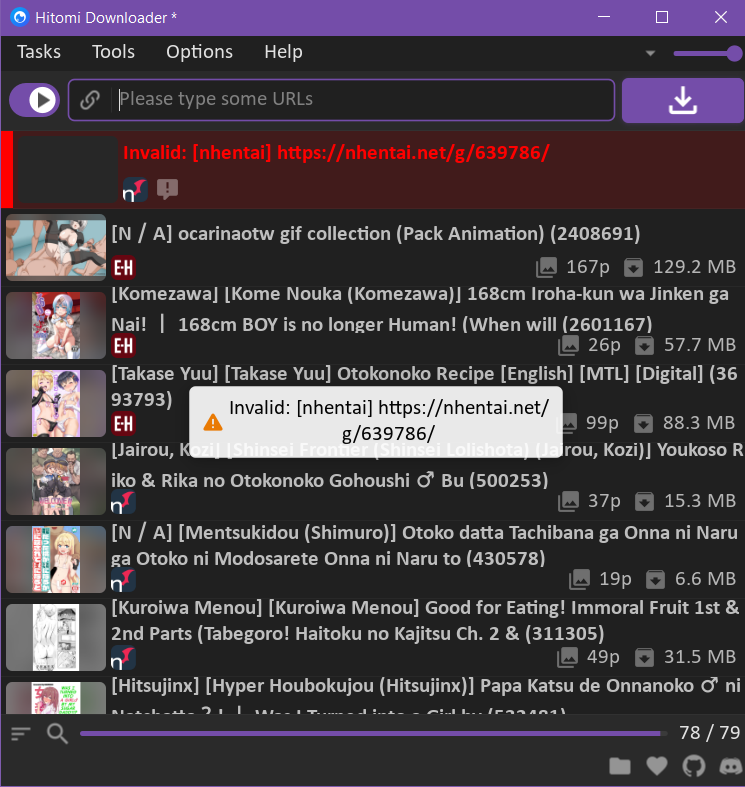The image size is (745, 787).
Task: Click the size icon next to 31.5 MB
Action: coord(644,657)
